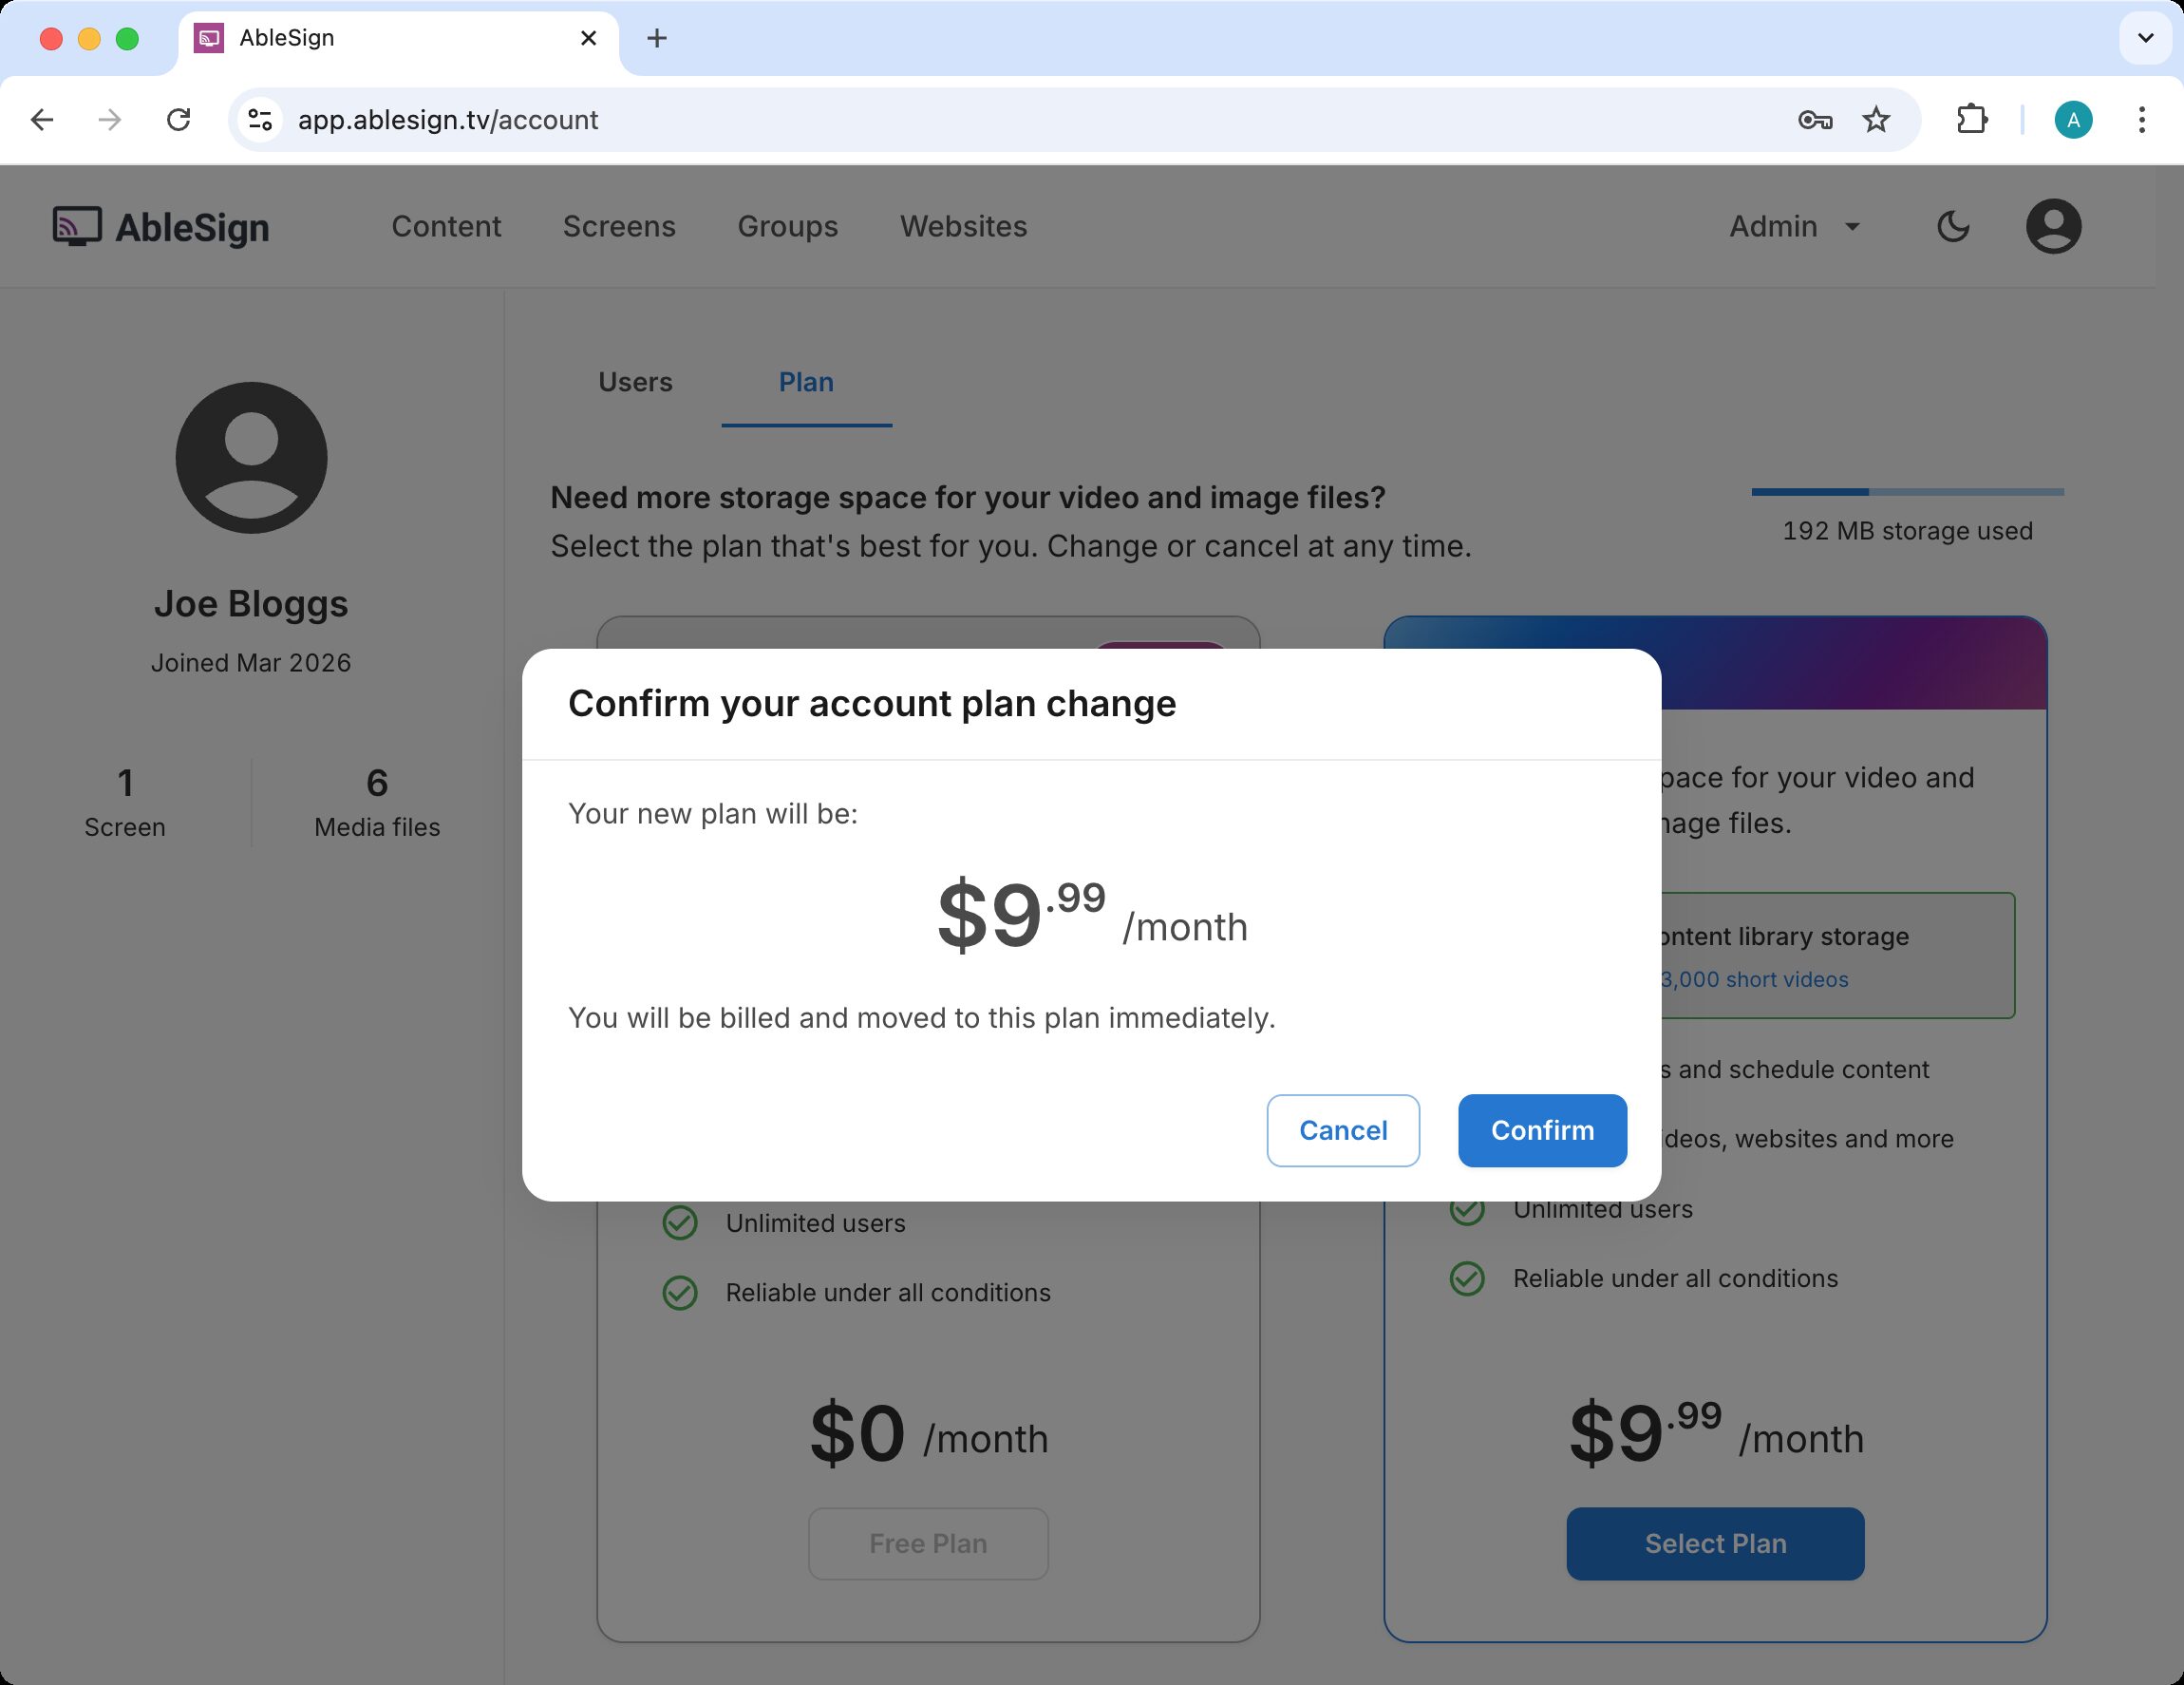Reload the page

coord(178,120)
